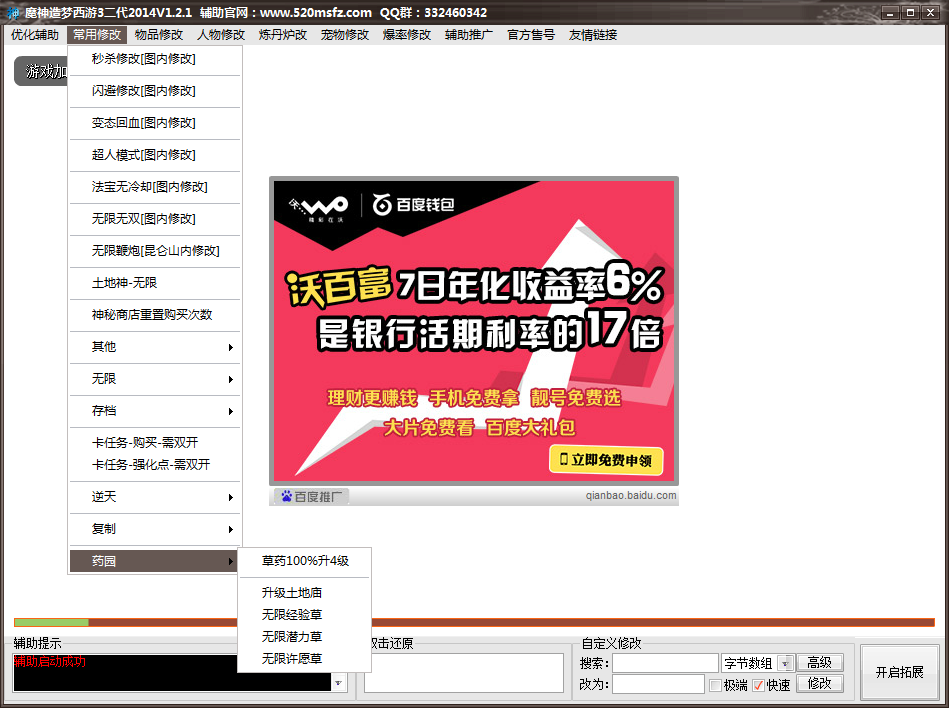This screenshot has height=708, width=949.
Task: Click the 击还原 text box
Action: (x=464, y=672)
